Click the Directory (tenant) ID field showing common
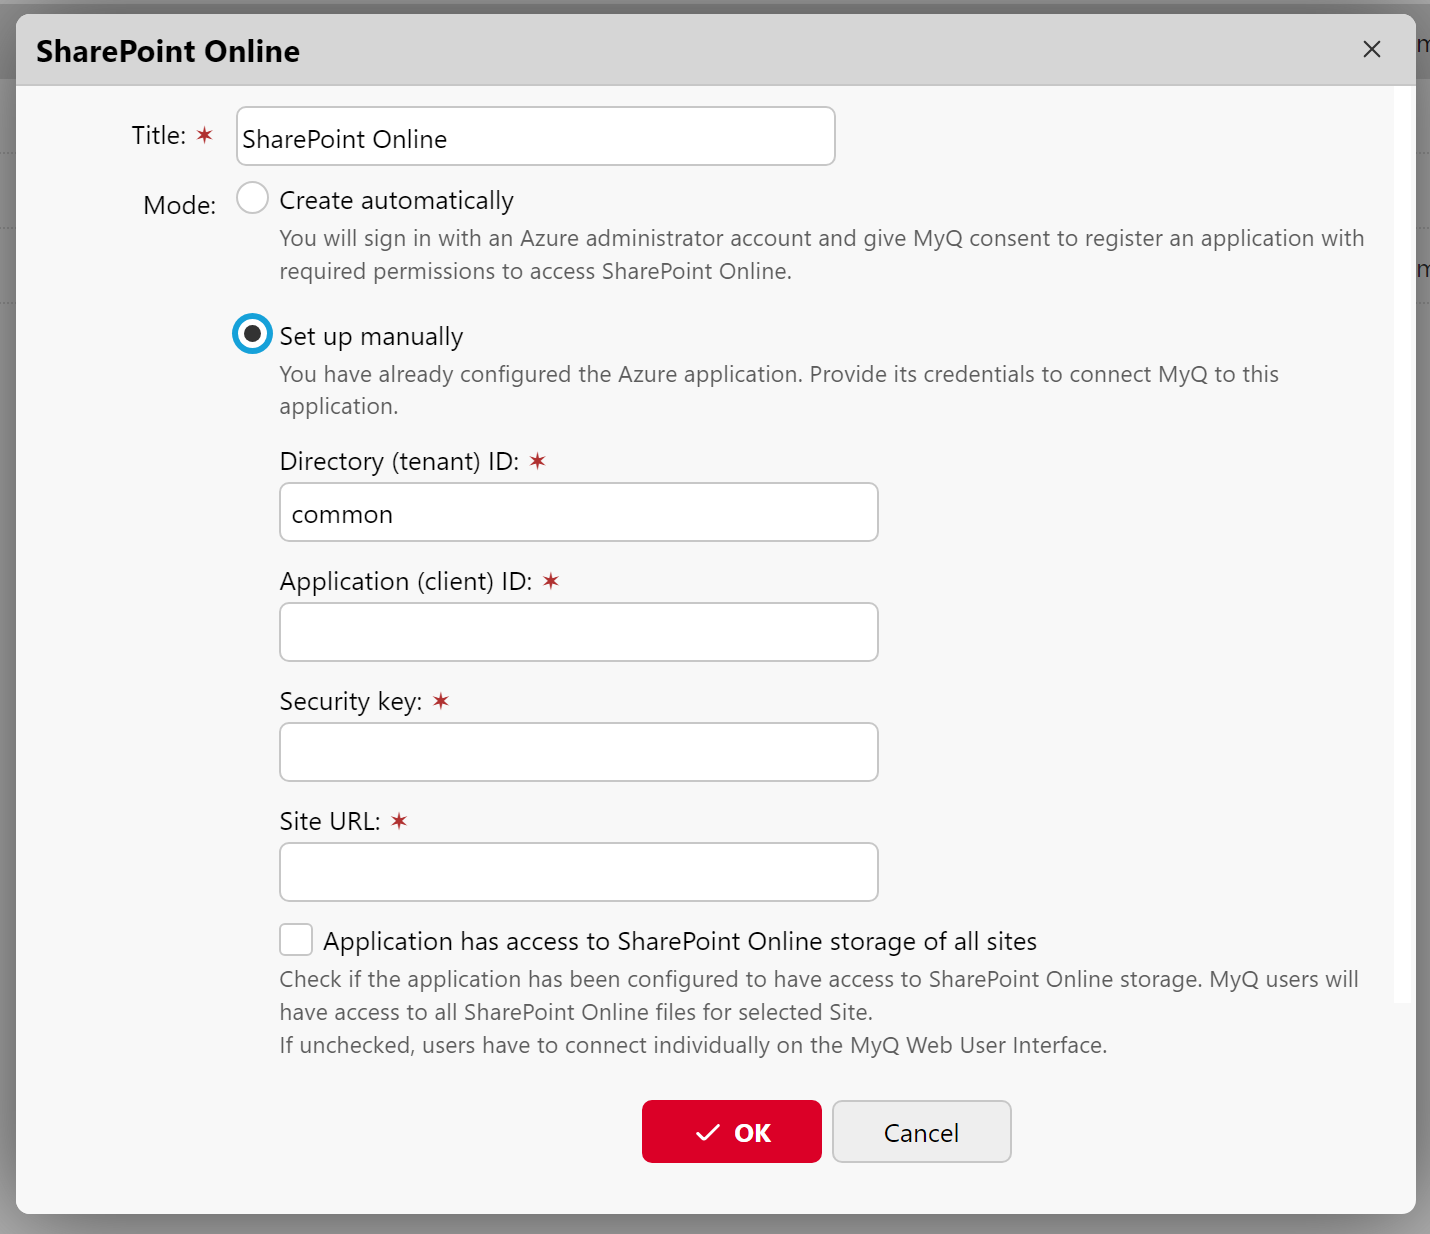This screenshot has width=1430, height=1234. pyautogui.click(x=578, y=512)
